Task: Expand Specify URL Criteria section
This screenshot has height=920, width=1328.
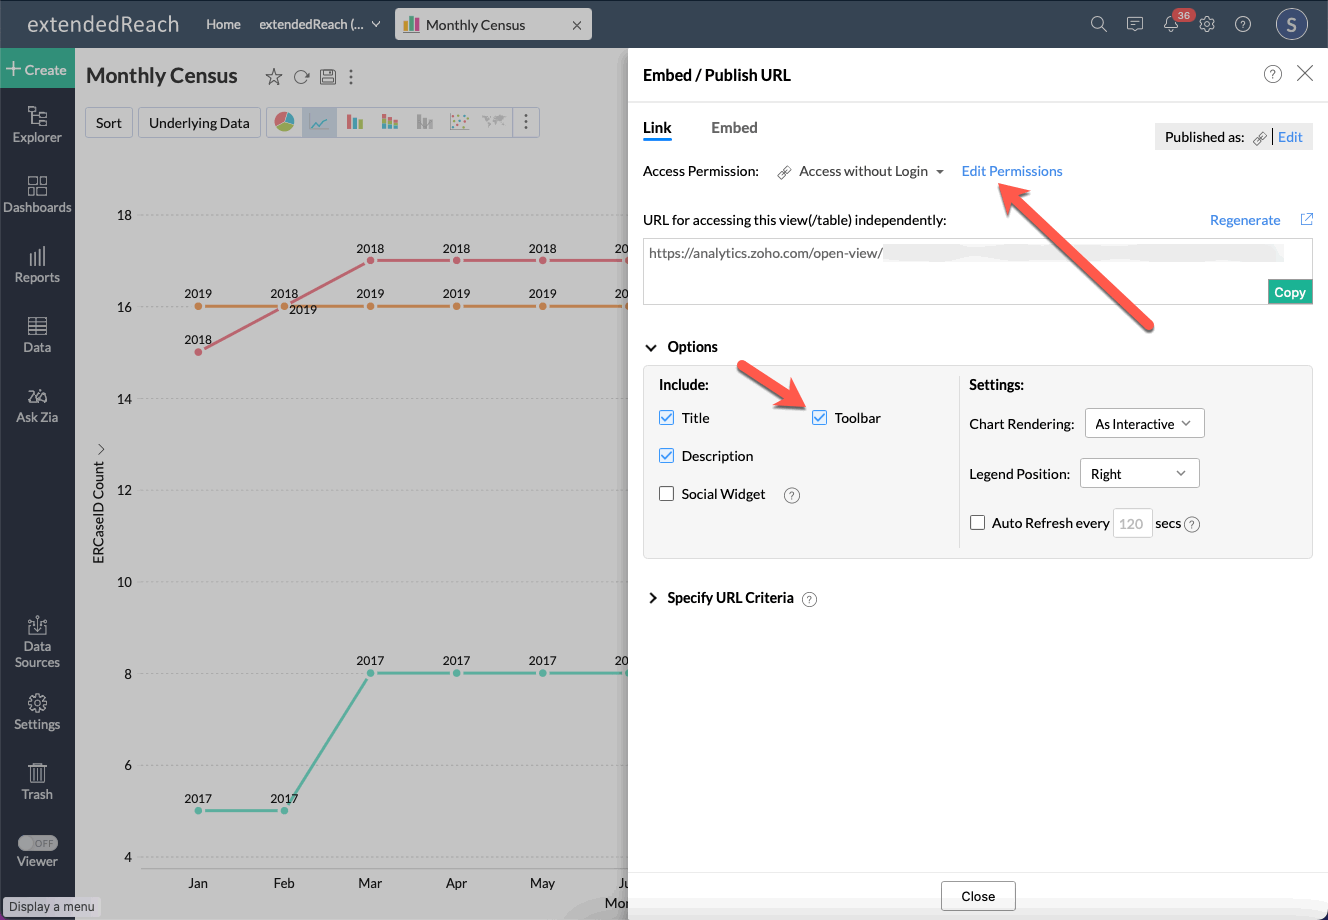Action: 731,598
